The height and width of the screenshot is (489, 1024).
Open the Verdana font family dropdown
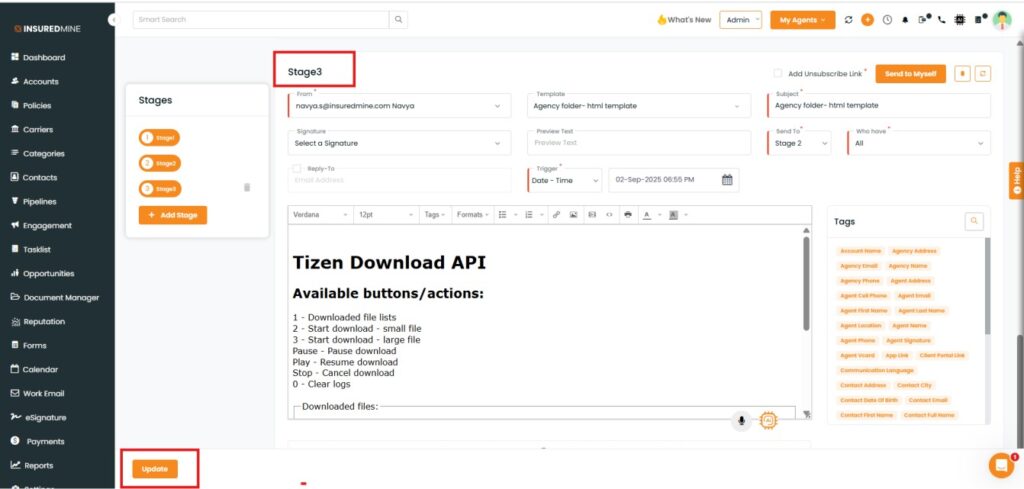click(x=320, y=215)
